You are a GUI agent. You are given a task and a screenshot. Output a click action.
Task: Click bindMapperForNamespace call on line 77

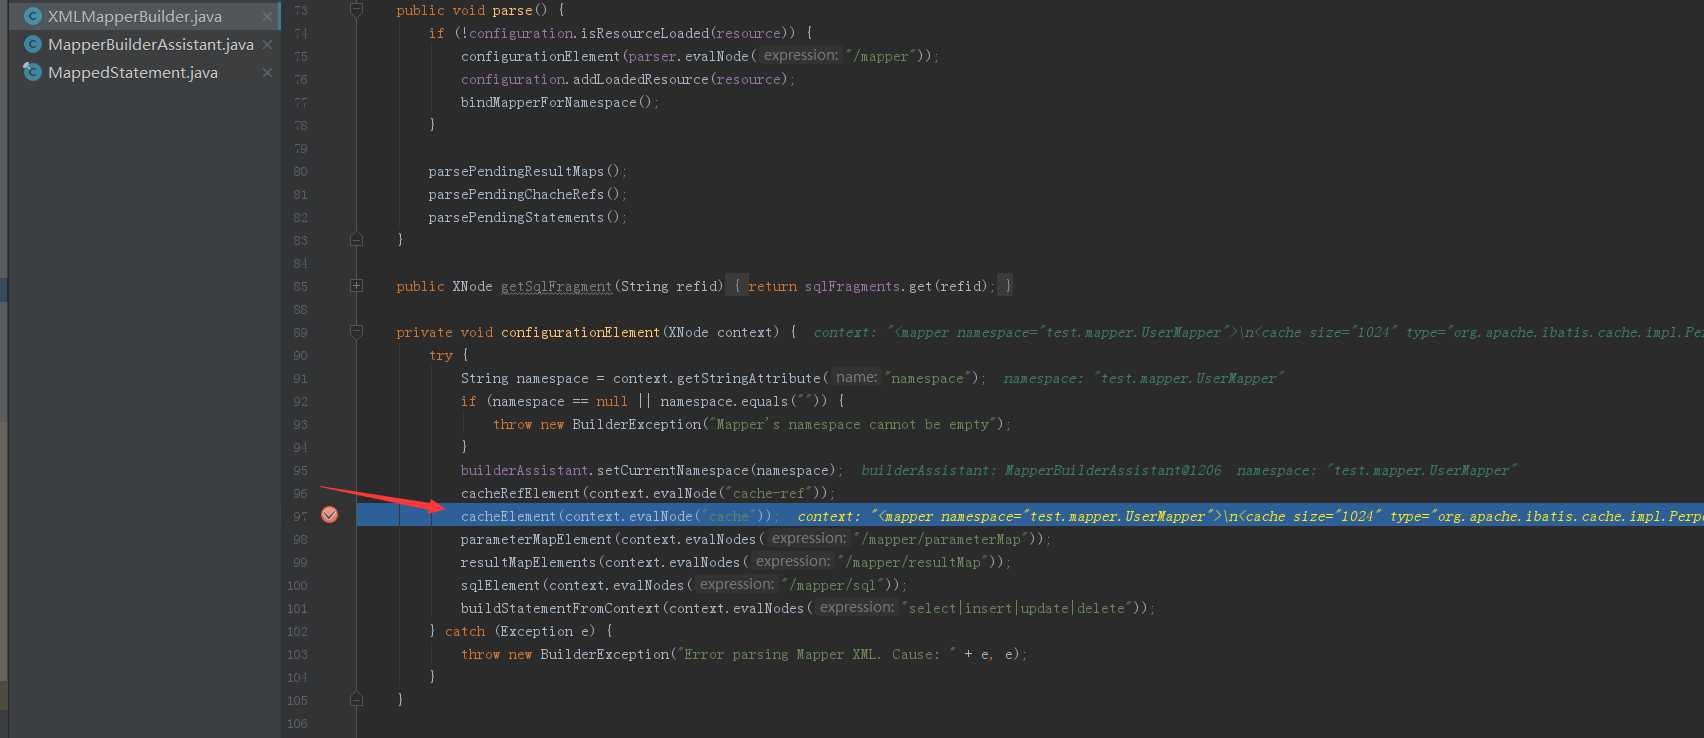coord(548,102)
